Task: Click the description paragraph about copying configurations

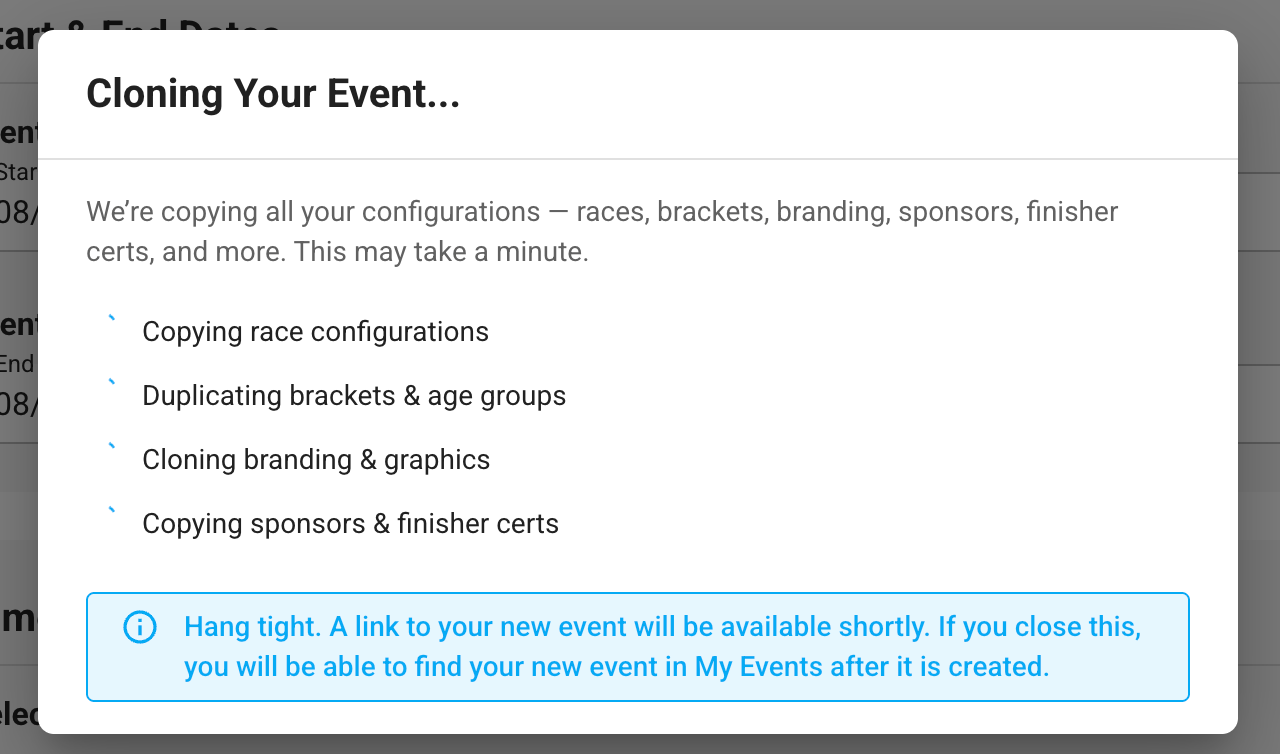Action: click(602, 232)
